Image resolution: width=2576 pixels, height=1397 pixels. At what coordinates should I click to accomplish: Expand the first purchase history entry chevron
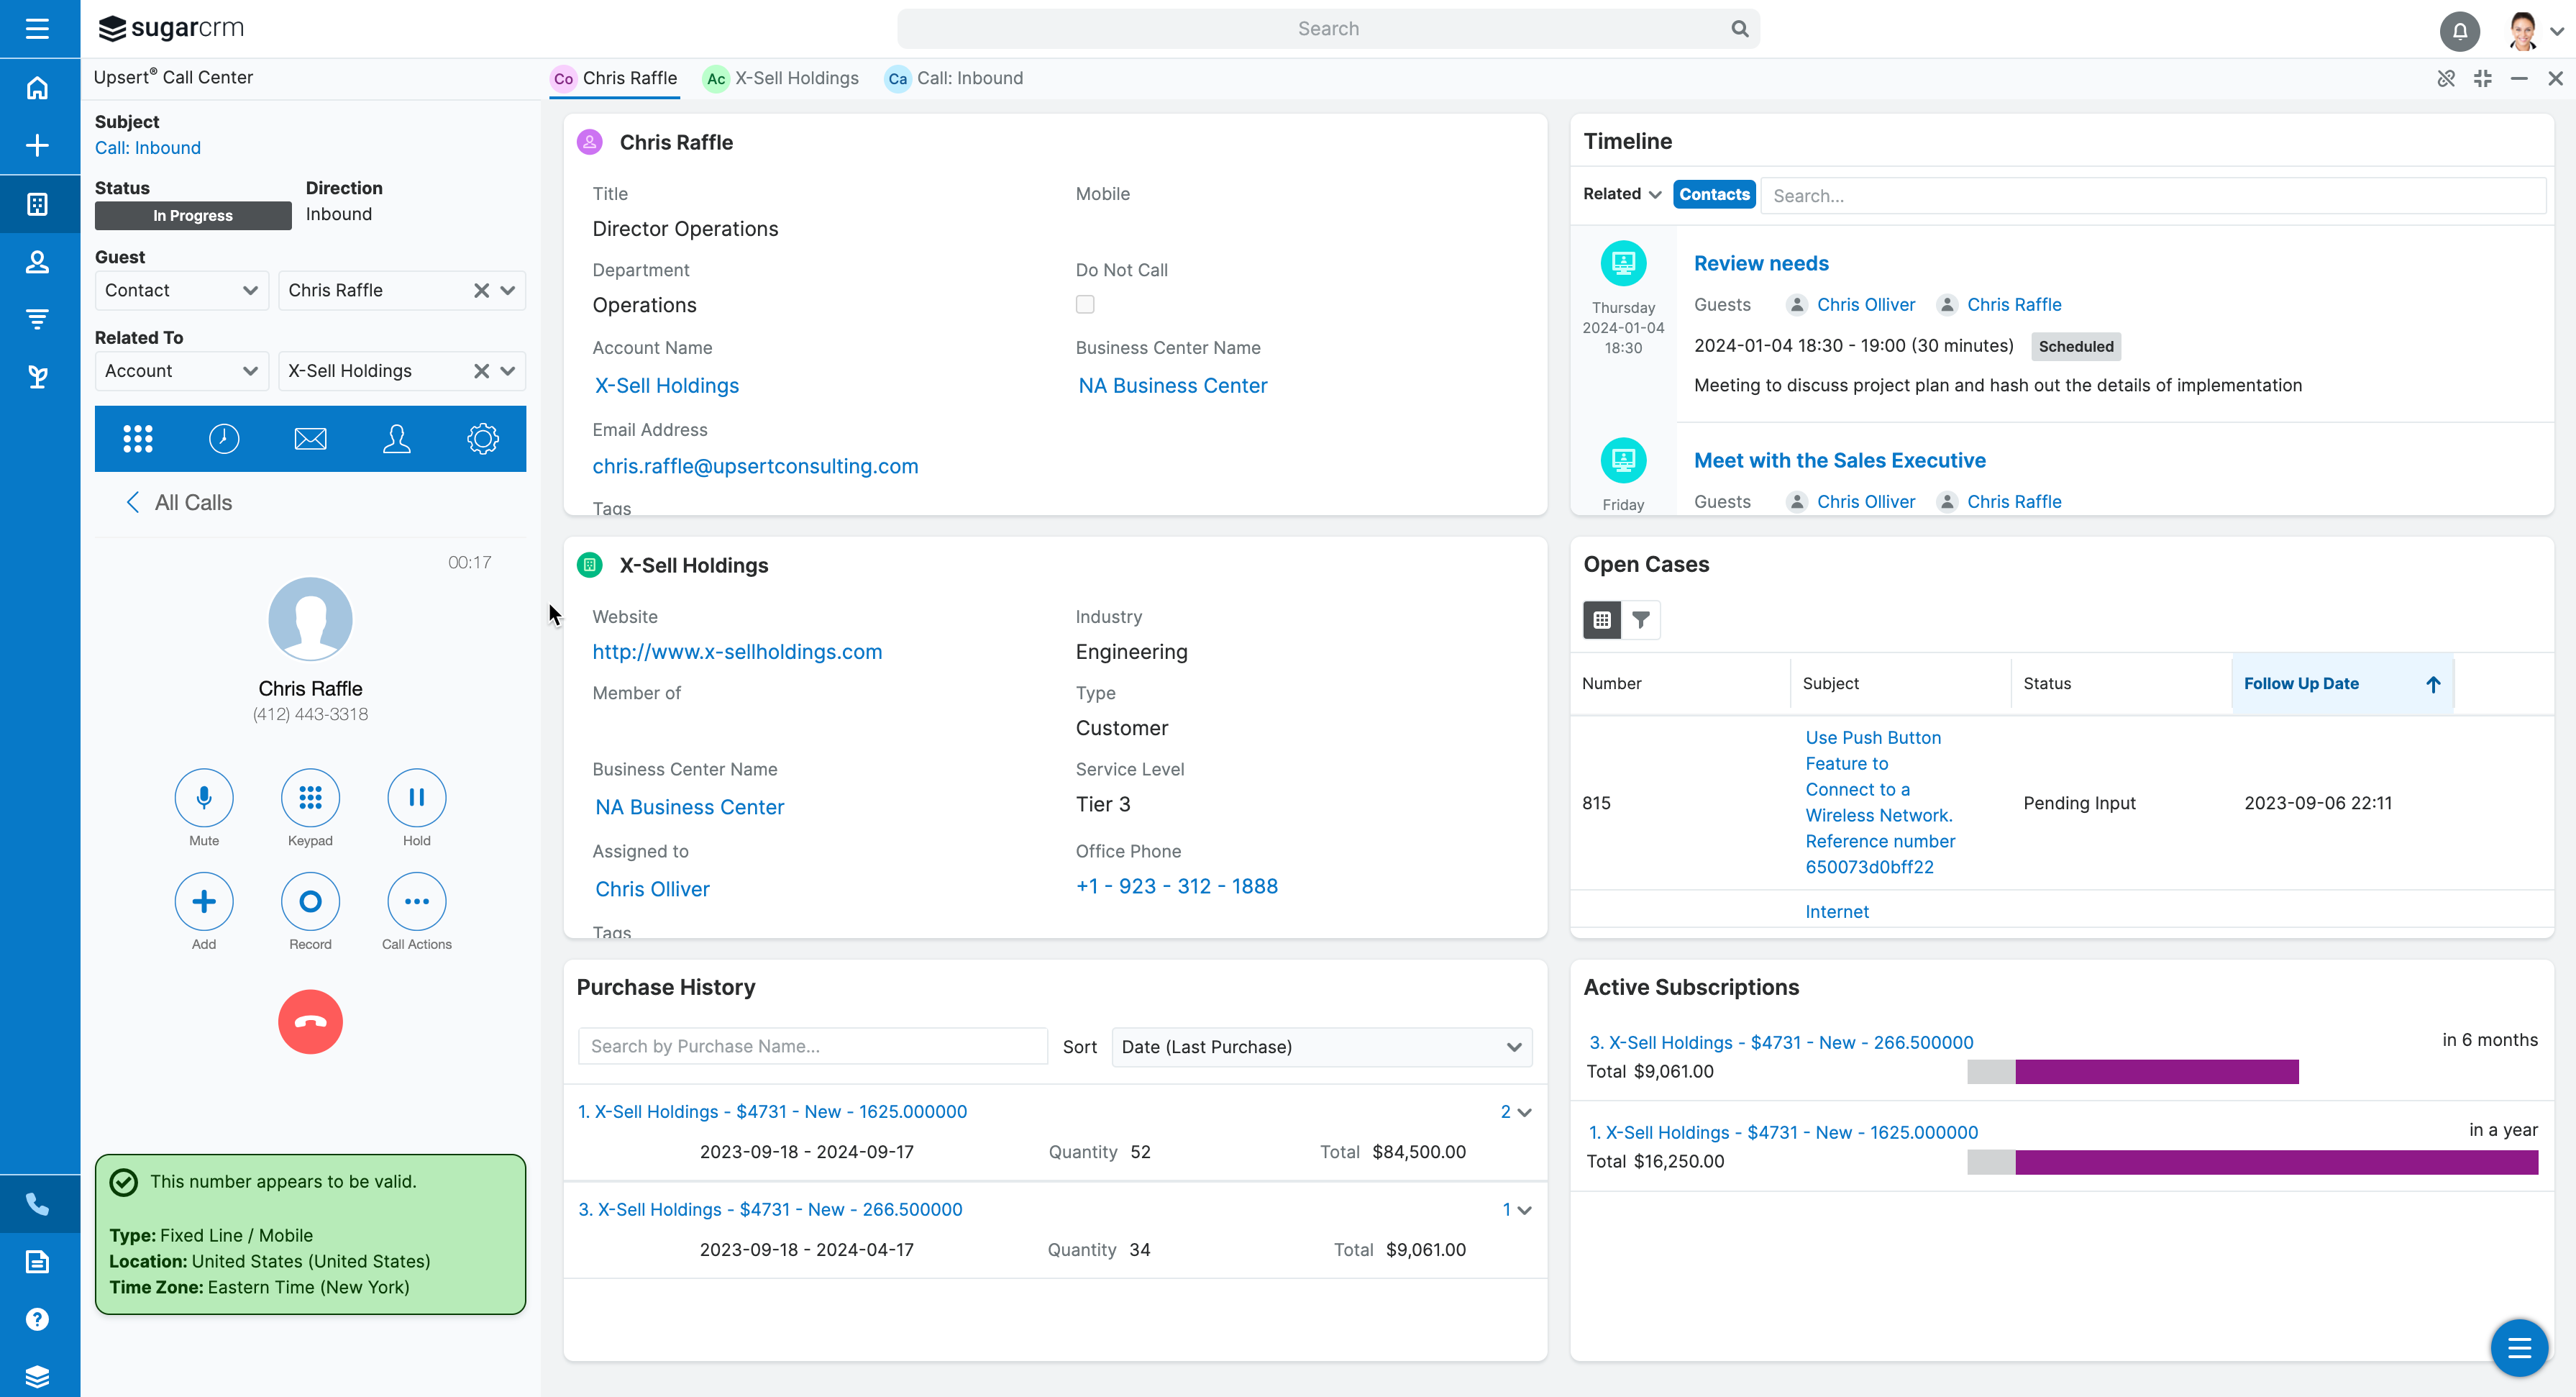[x=1524, y=1112]
